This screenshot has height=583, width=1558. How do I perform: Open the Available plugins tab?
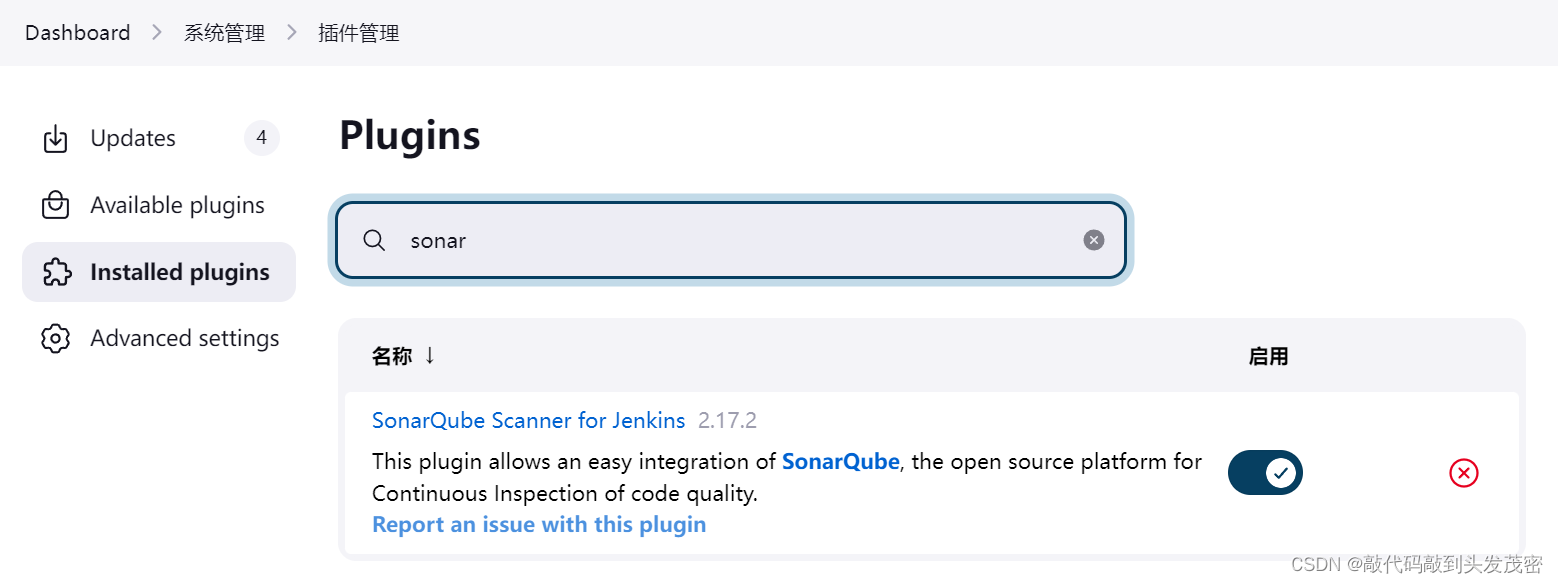click(177, 206)
